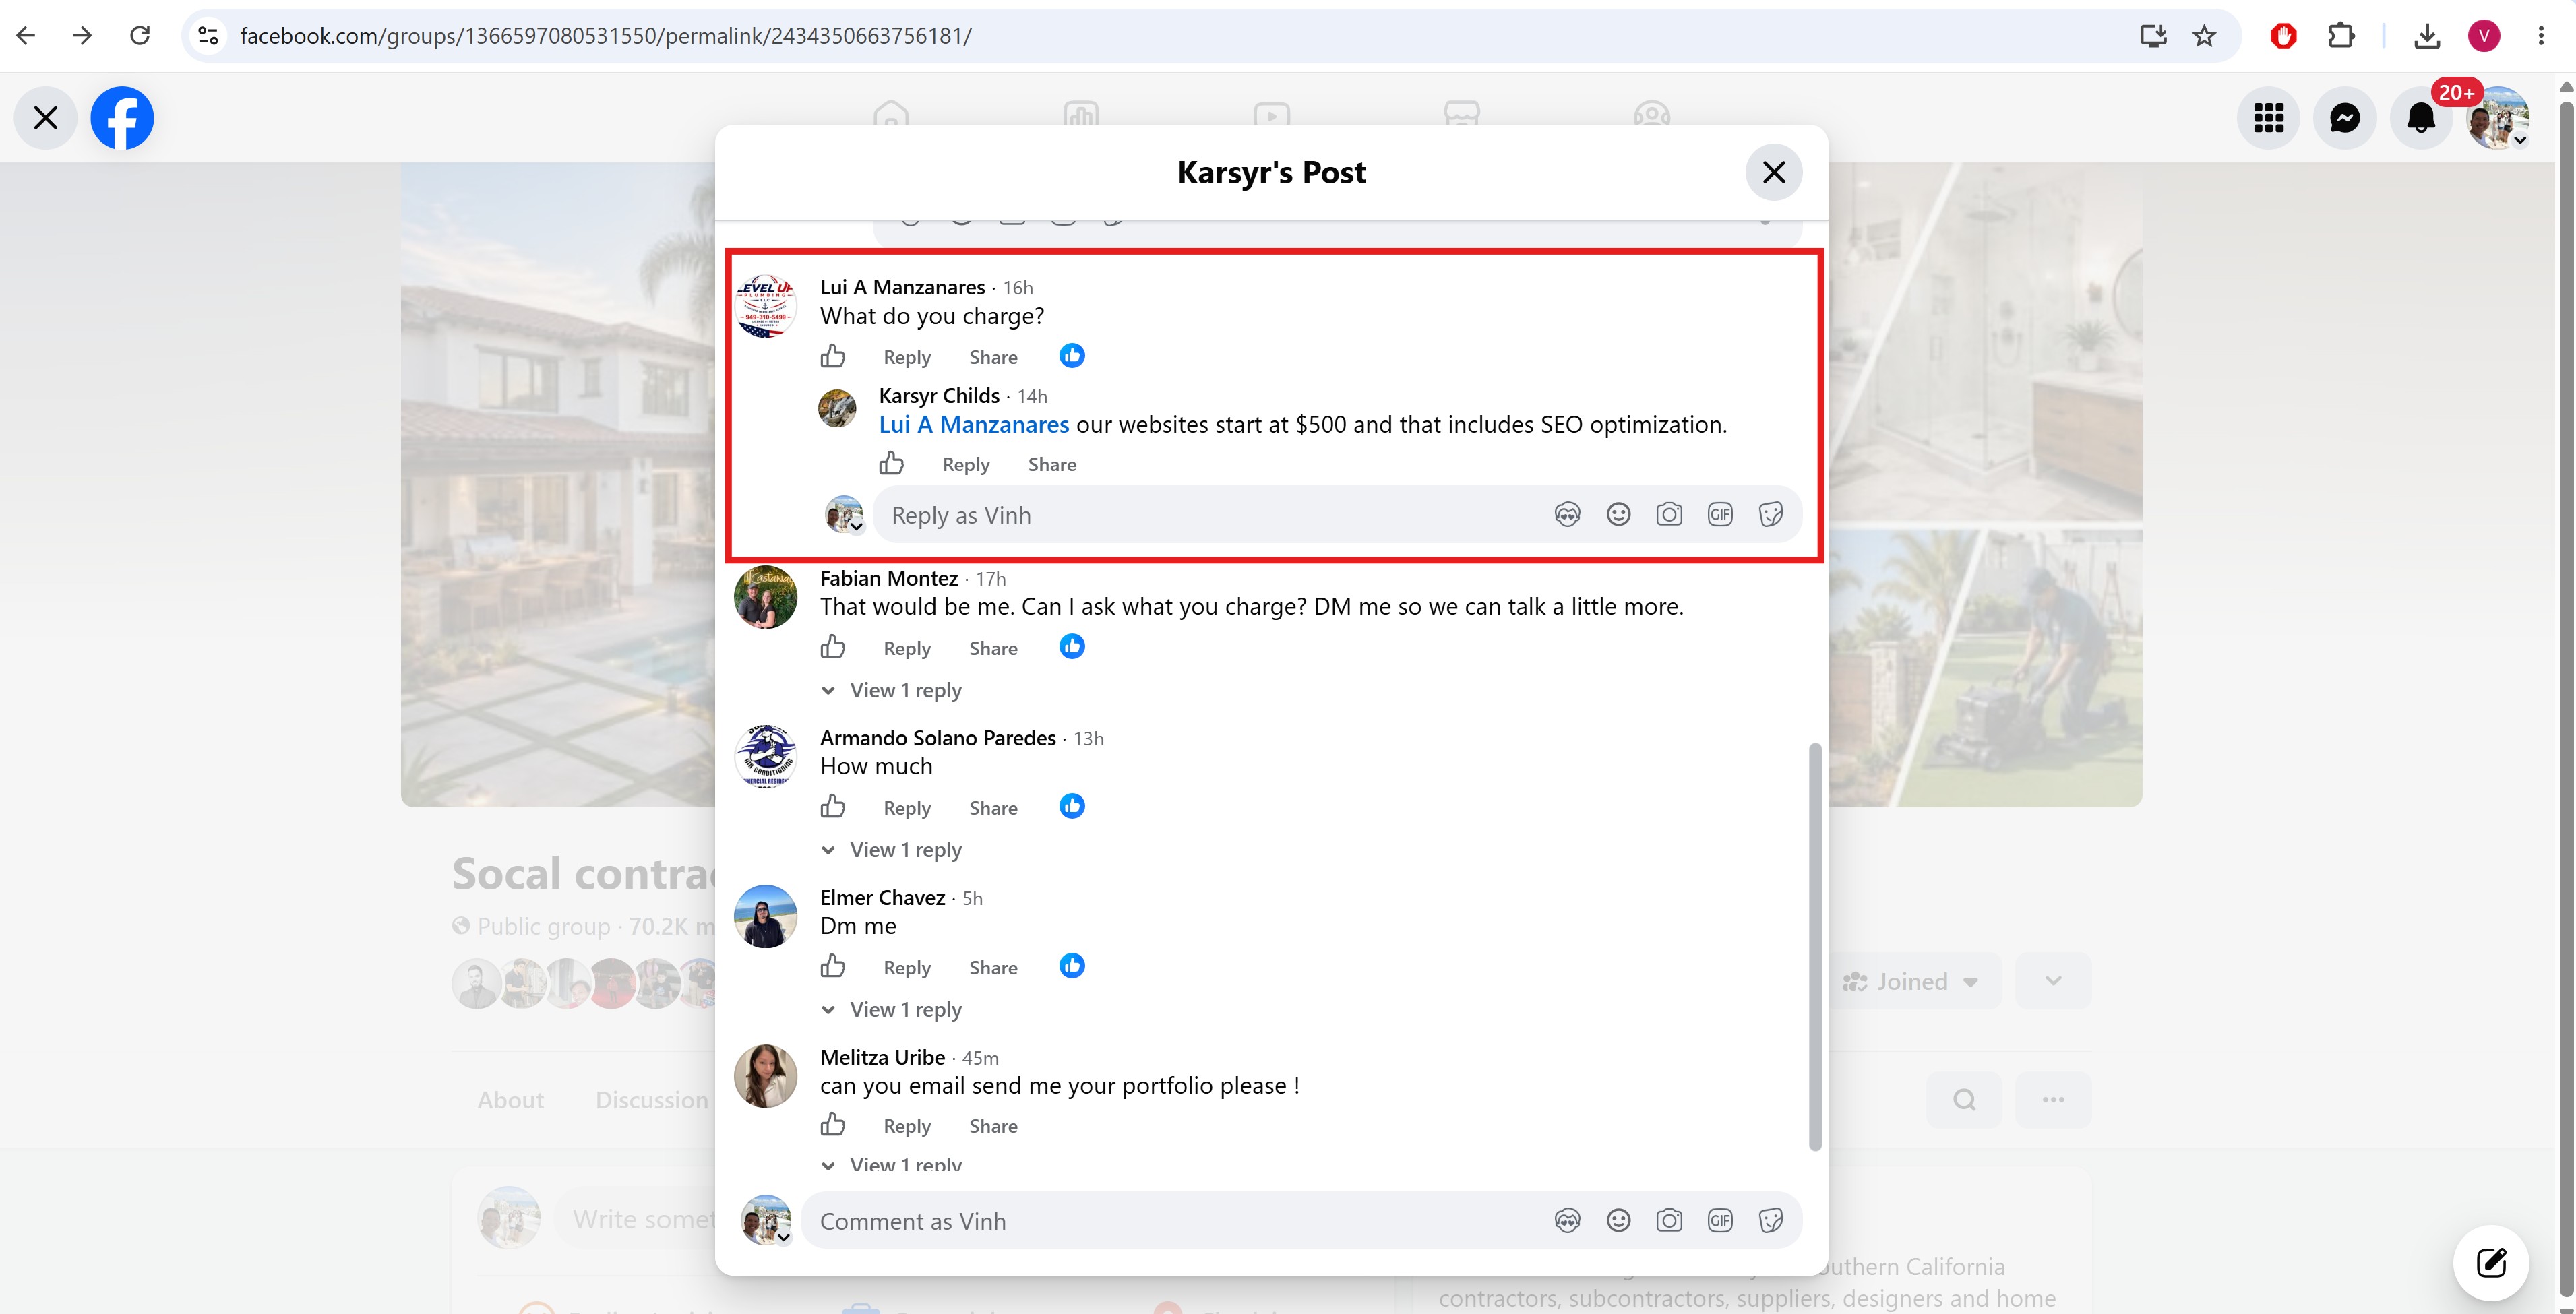Add avatar sticker in Comment as Vinh box
The width and height of the screenshot is (2576, 1314).
pos(1567,1220)
